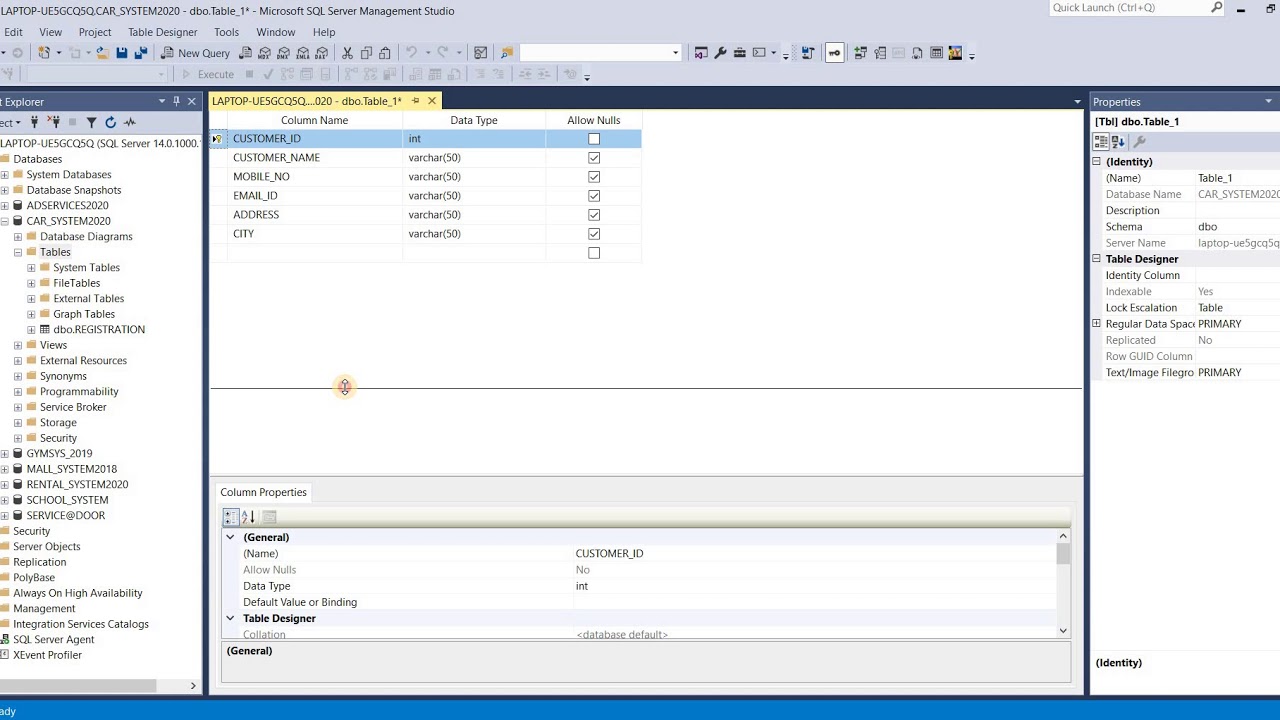Click the Cut scissors icon
The image size is (1280, 720).
coord(347,53)
